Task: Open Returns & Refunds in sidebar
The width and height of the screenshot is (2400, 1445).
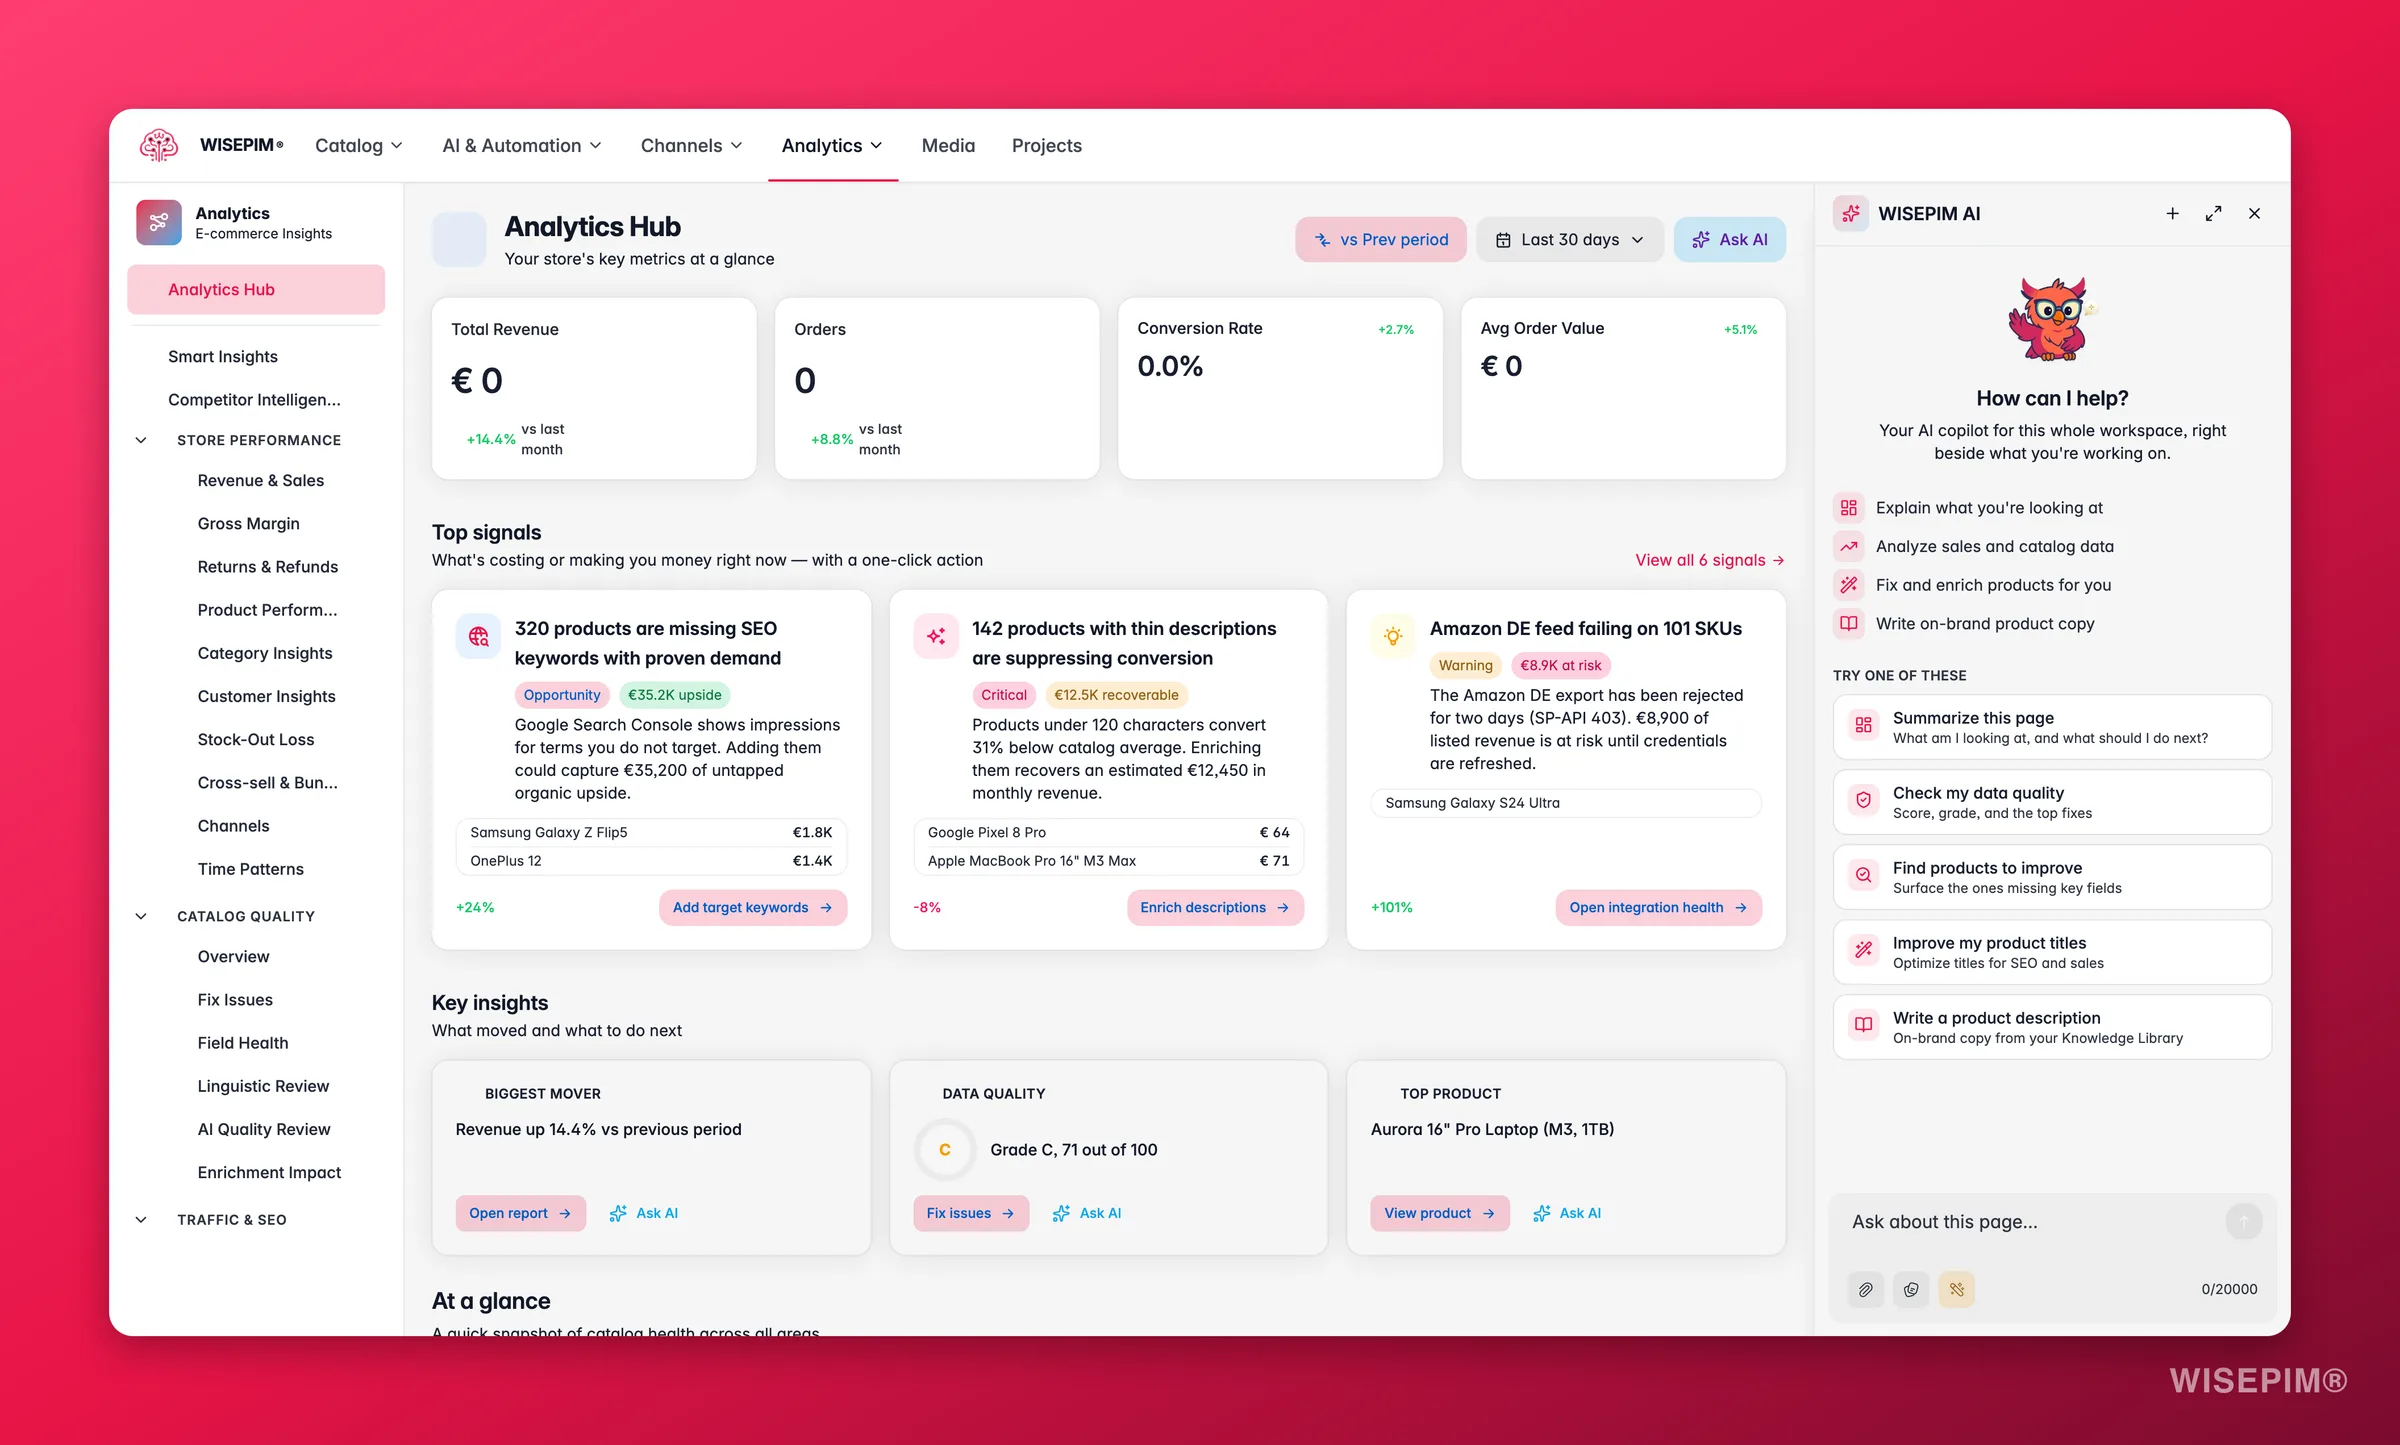Action: click(267, 567)
